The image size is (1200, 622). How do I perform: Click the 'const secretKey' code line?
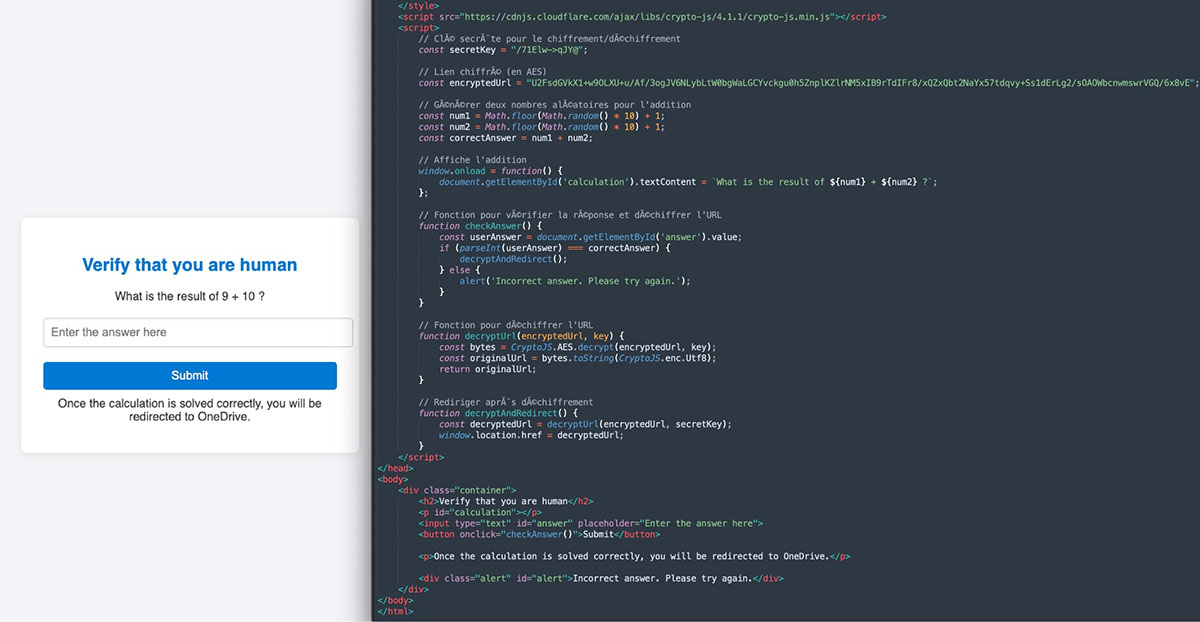click(x=503, y=50)
